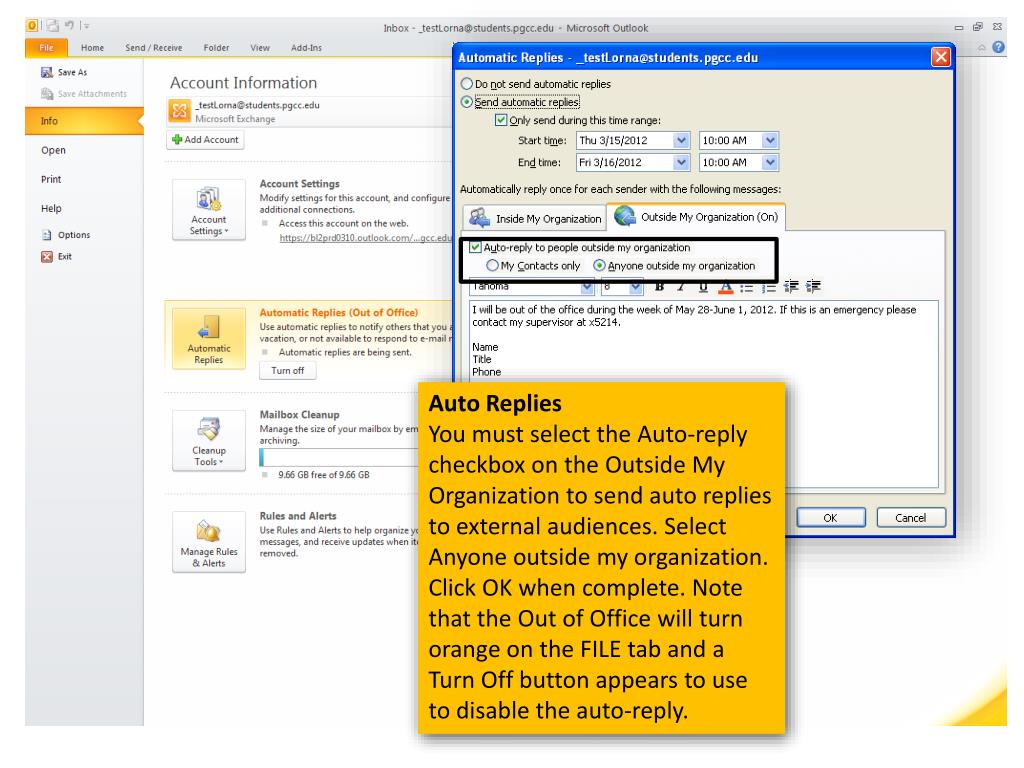Click Turn off automatic replies button
1024x768 pixels.
click(287, 370)
